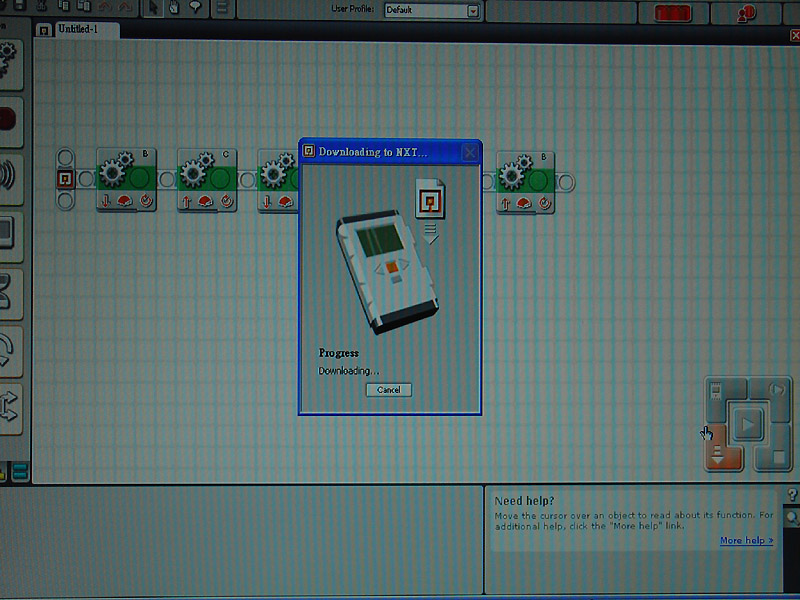Click the Run play button on controller
This screenshot has width=800, height=600.
pos(748,423)
